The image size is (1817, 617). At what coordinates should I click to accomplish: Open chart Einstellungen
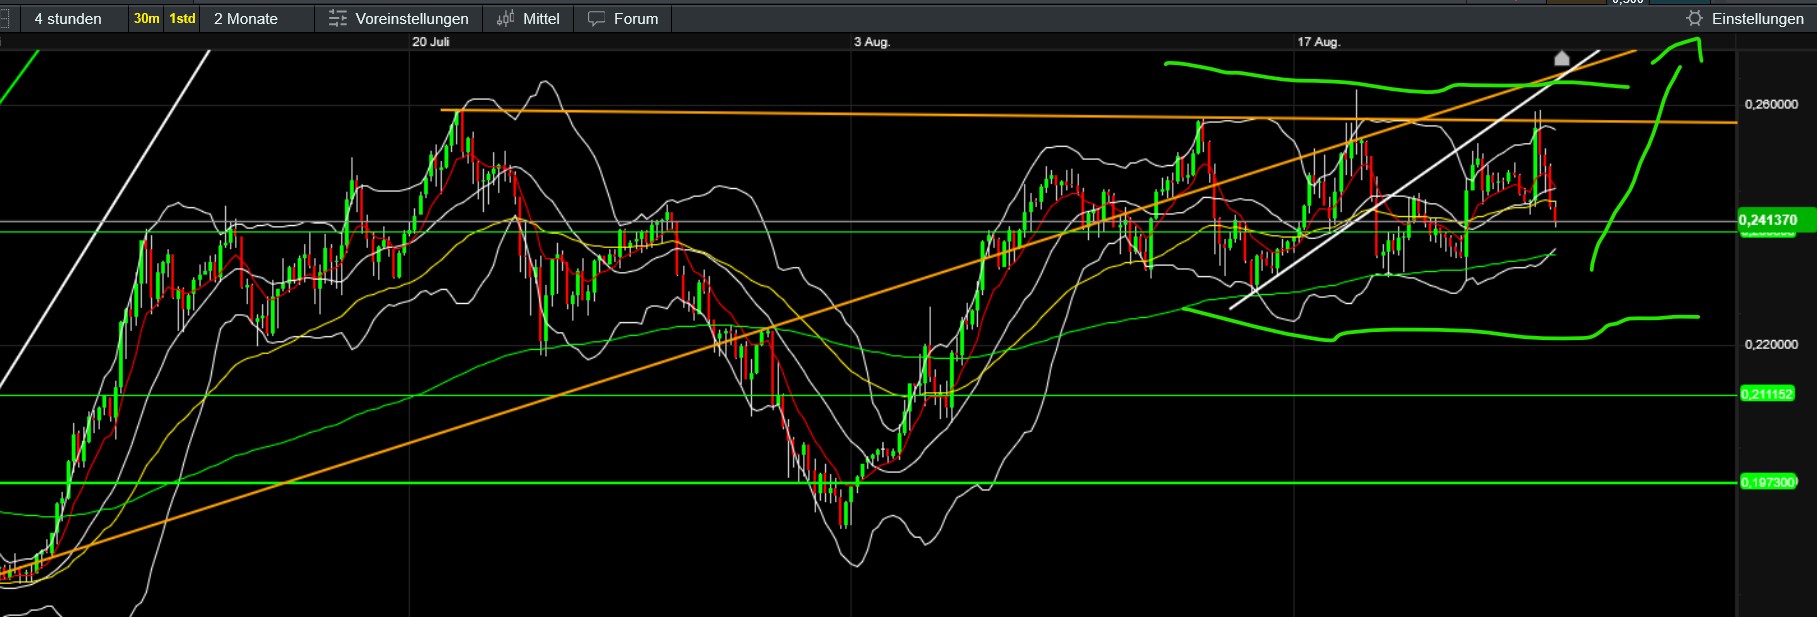[1744, 18]
